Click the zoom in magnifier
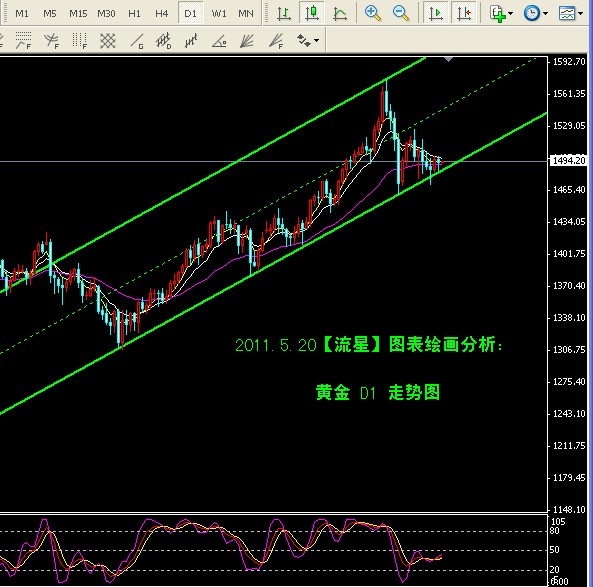Image resolution: width=593 pixels, height=587 pixels. 373,13
